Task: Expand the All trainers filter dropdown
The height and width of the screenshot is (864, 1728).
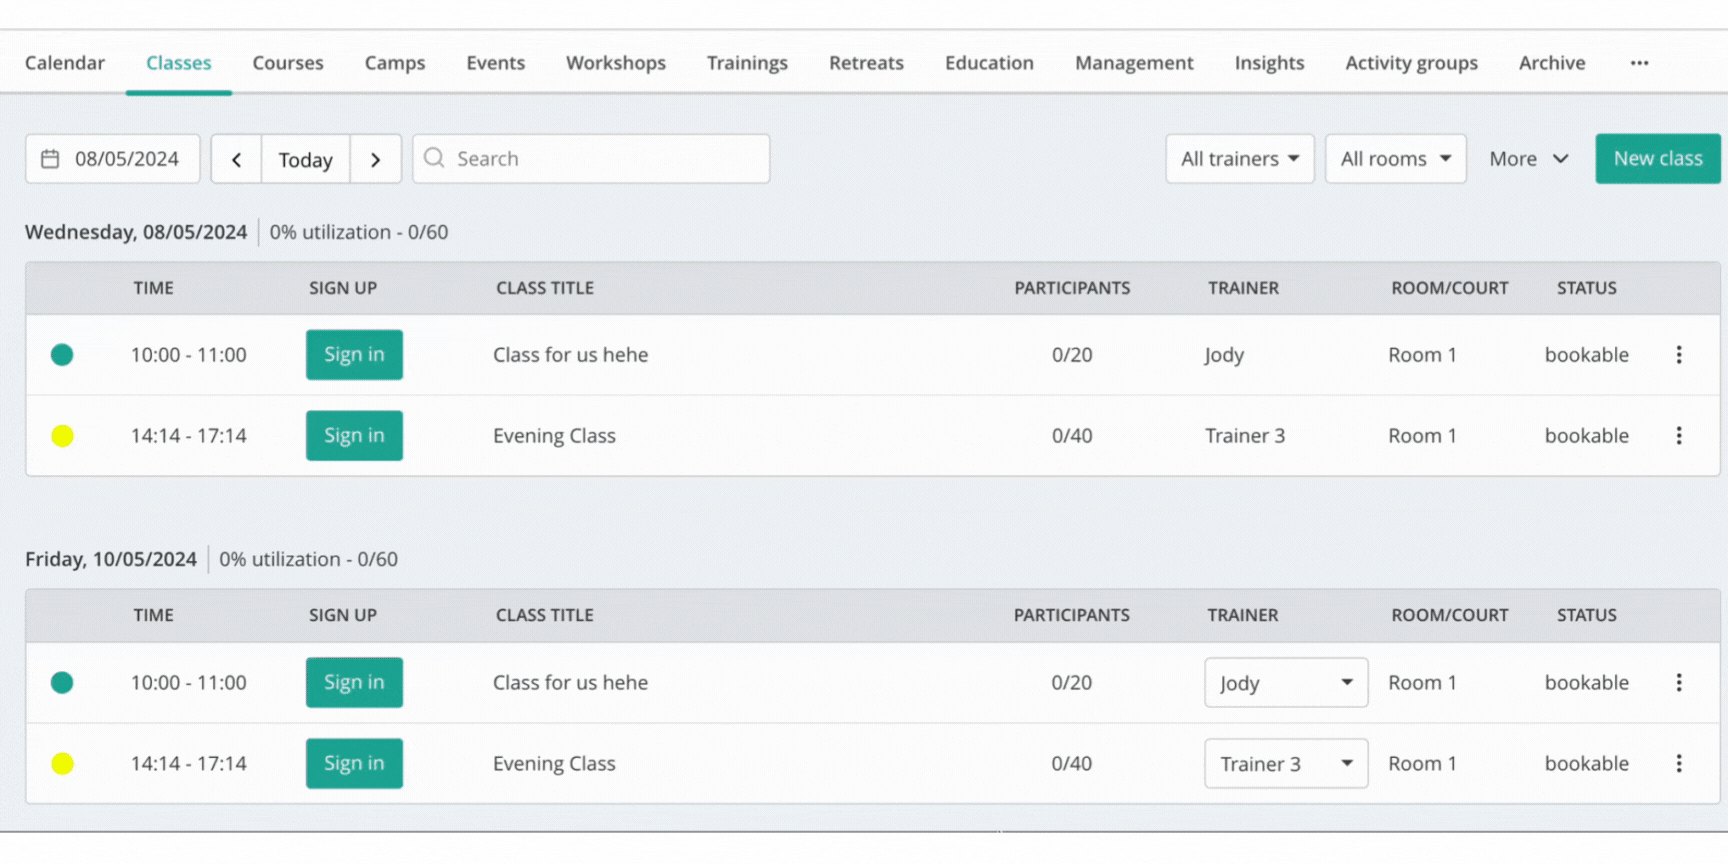Action: (x=1239, y=159)
